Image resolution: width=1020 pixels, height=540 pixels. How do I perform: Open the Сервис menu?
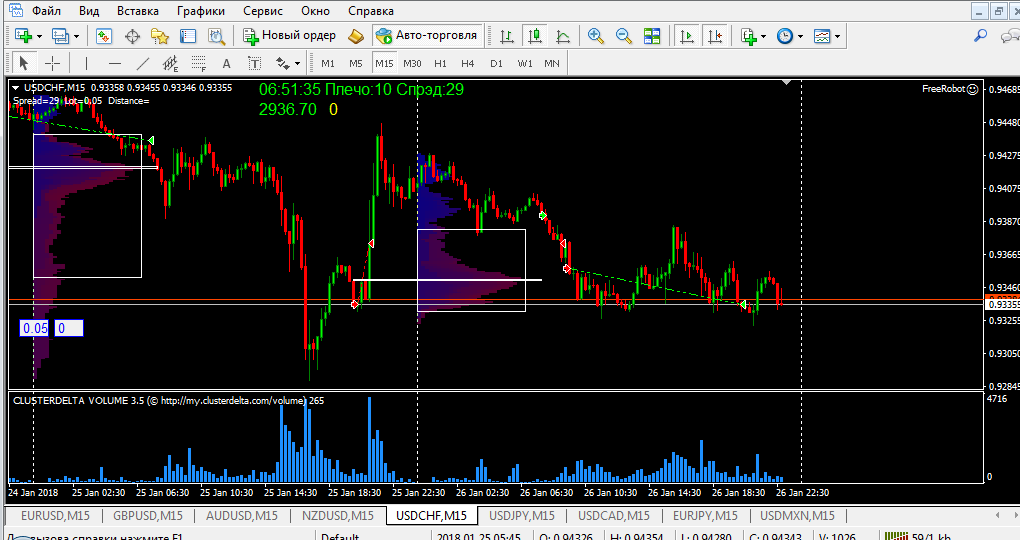[x=263, y=11]
